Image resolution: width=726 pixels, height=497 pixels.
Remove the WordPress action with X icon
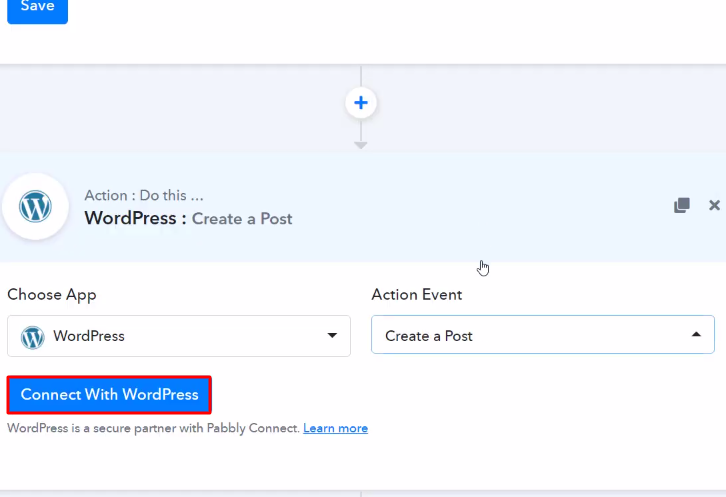(714, 205)
